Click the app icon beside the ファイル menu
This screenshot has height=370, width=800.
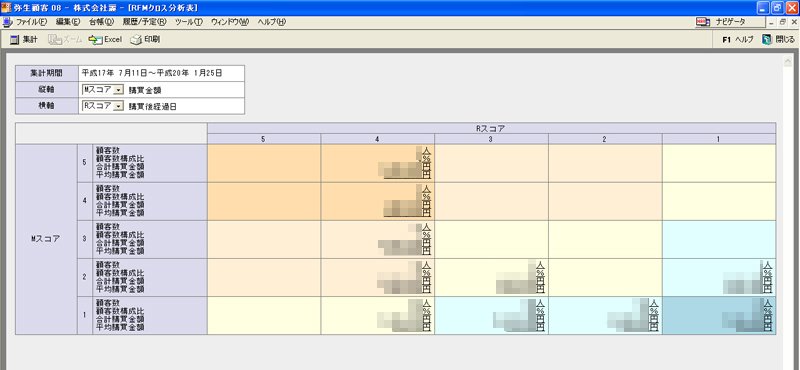pyautogui.click(x=8, y=22)
